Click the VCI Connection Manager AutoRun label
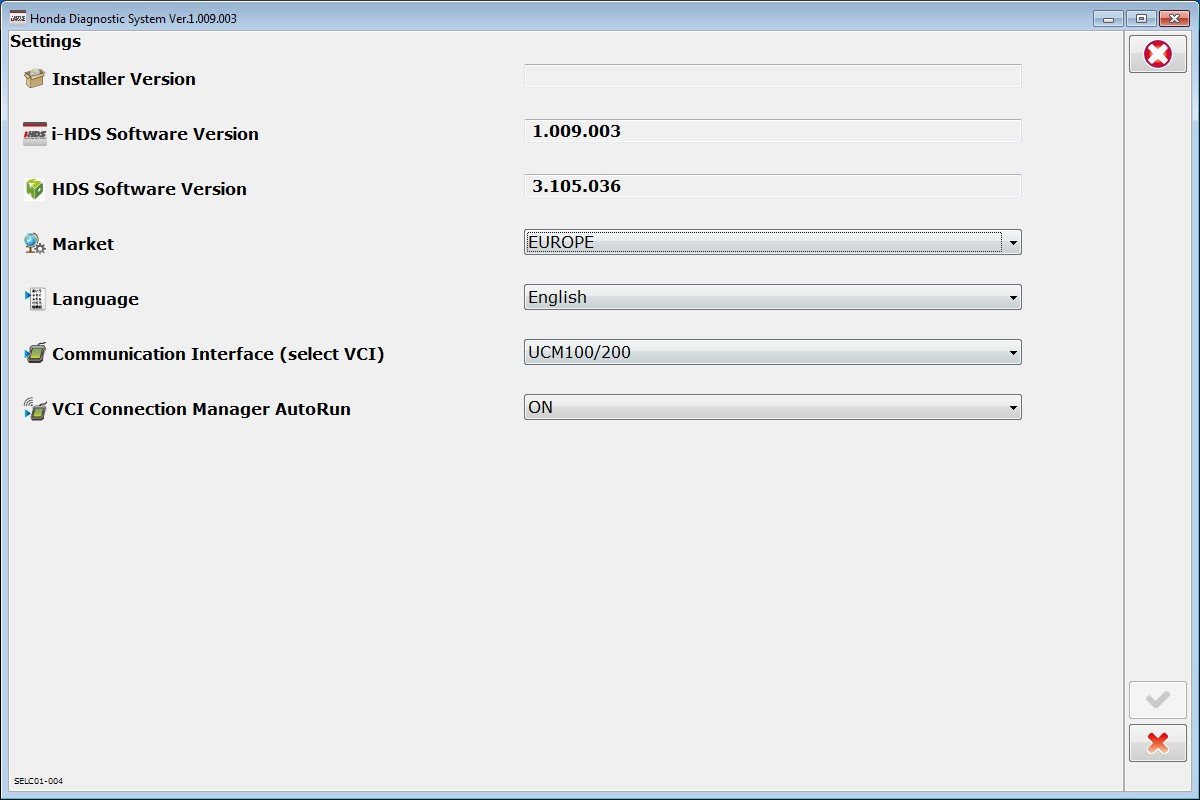This screenshot has height=800, width=1200. click(x=201, y=409)
